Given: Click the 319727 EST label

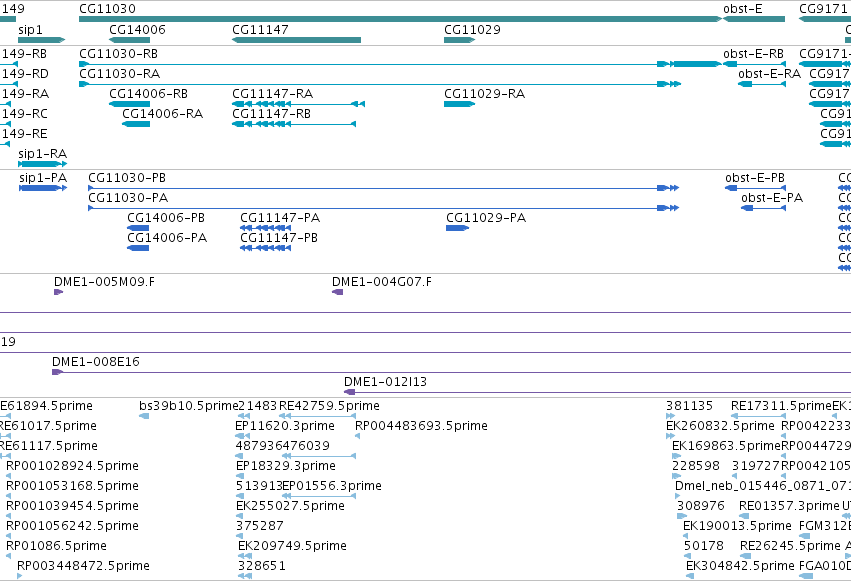Looking at the screenshot, I should click(755, 466).
